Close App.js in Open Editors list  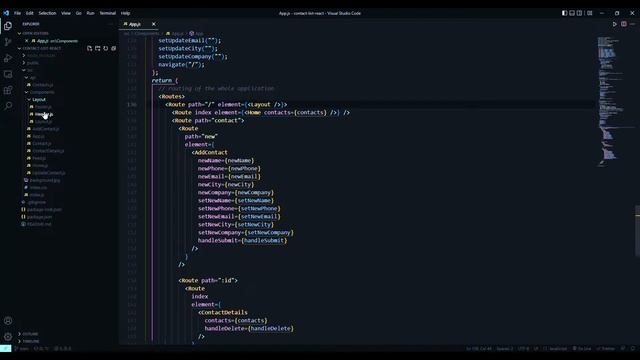[x=27, y=41]
